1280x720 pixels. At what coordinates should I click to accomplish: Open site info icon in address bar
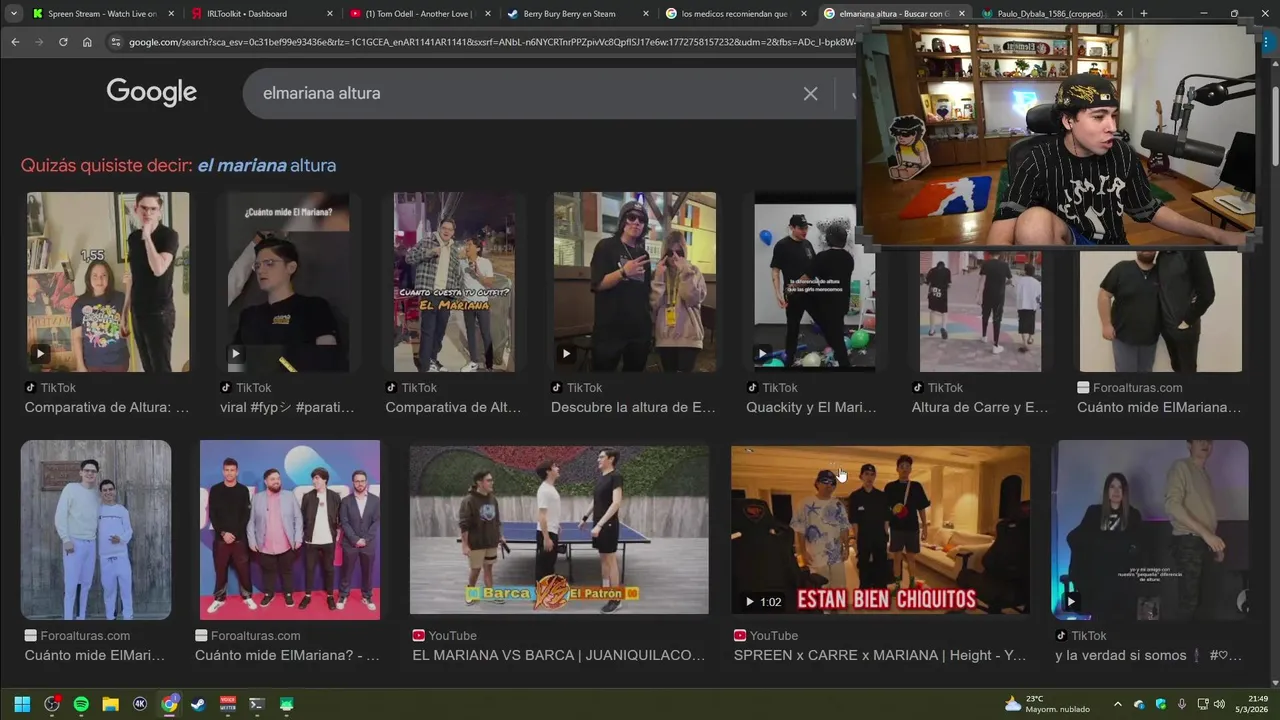pyautogui.click(x=115, y=42)
